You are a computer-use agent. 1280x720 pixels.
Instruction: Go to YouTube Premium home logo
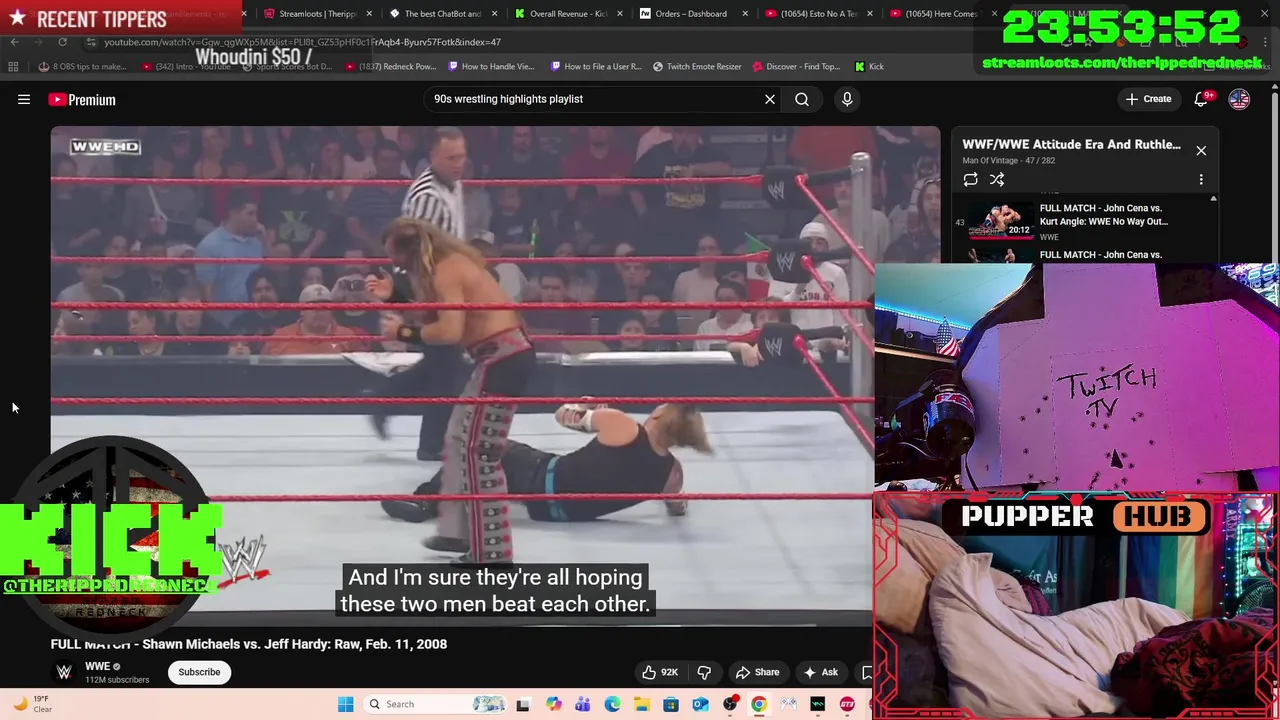[82, 99]
